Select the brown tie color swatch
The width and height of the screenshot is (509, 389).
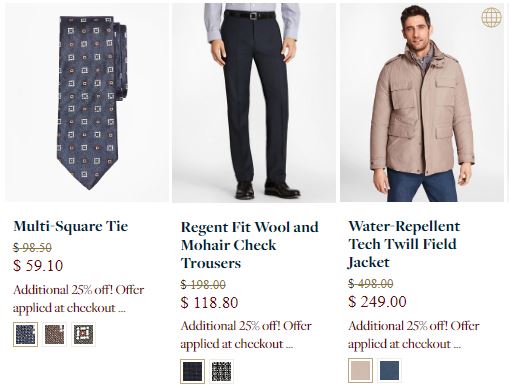54,334
